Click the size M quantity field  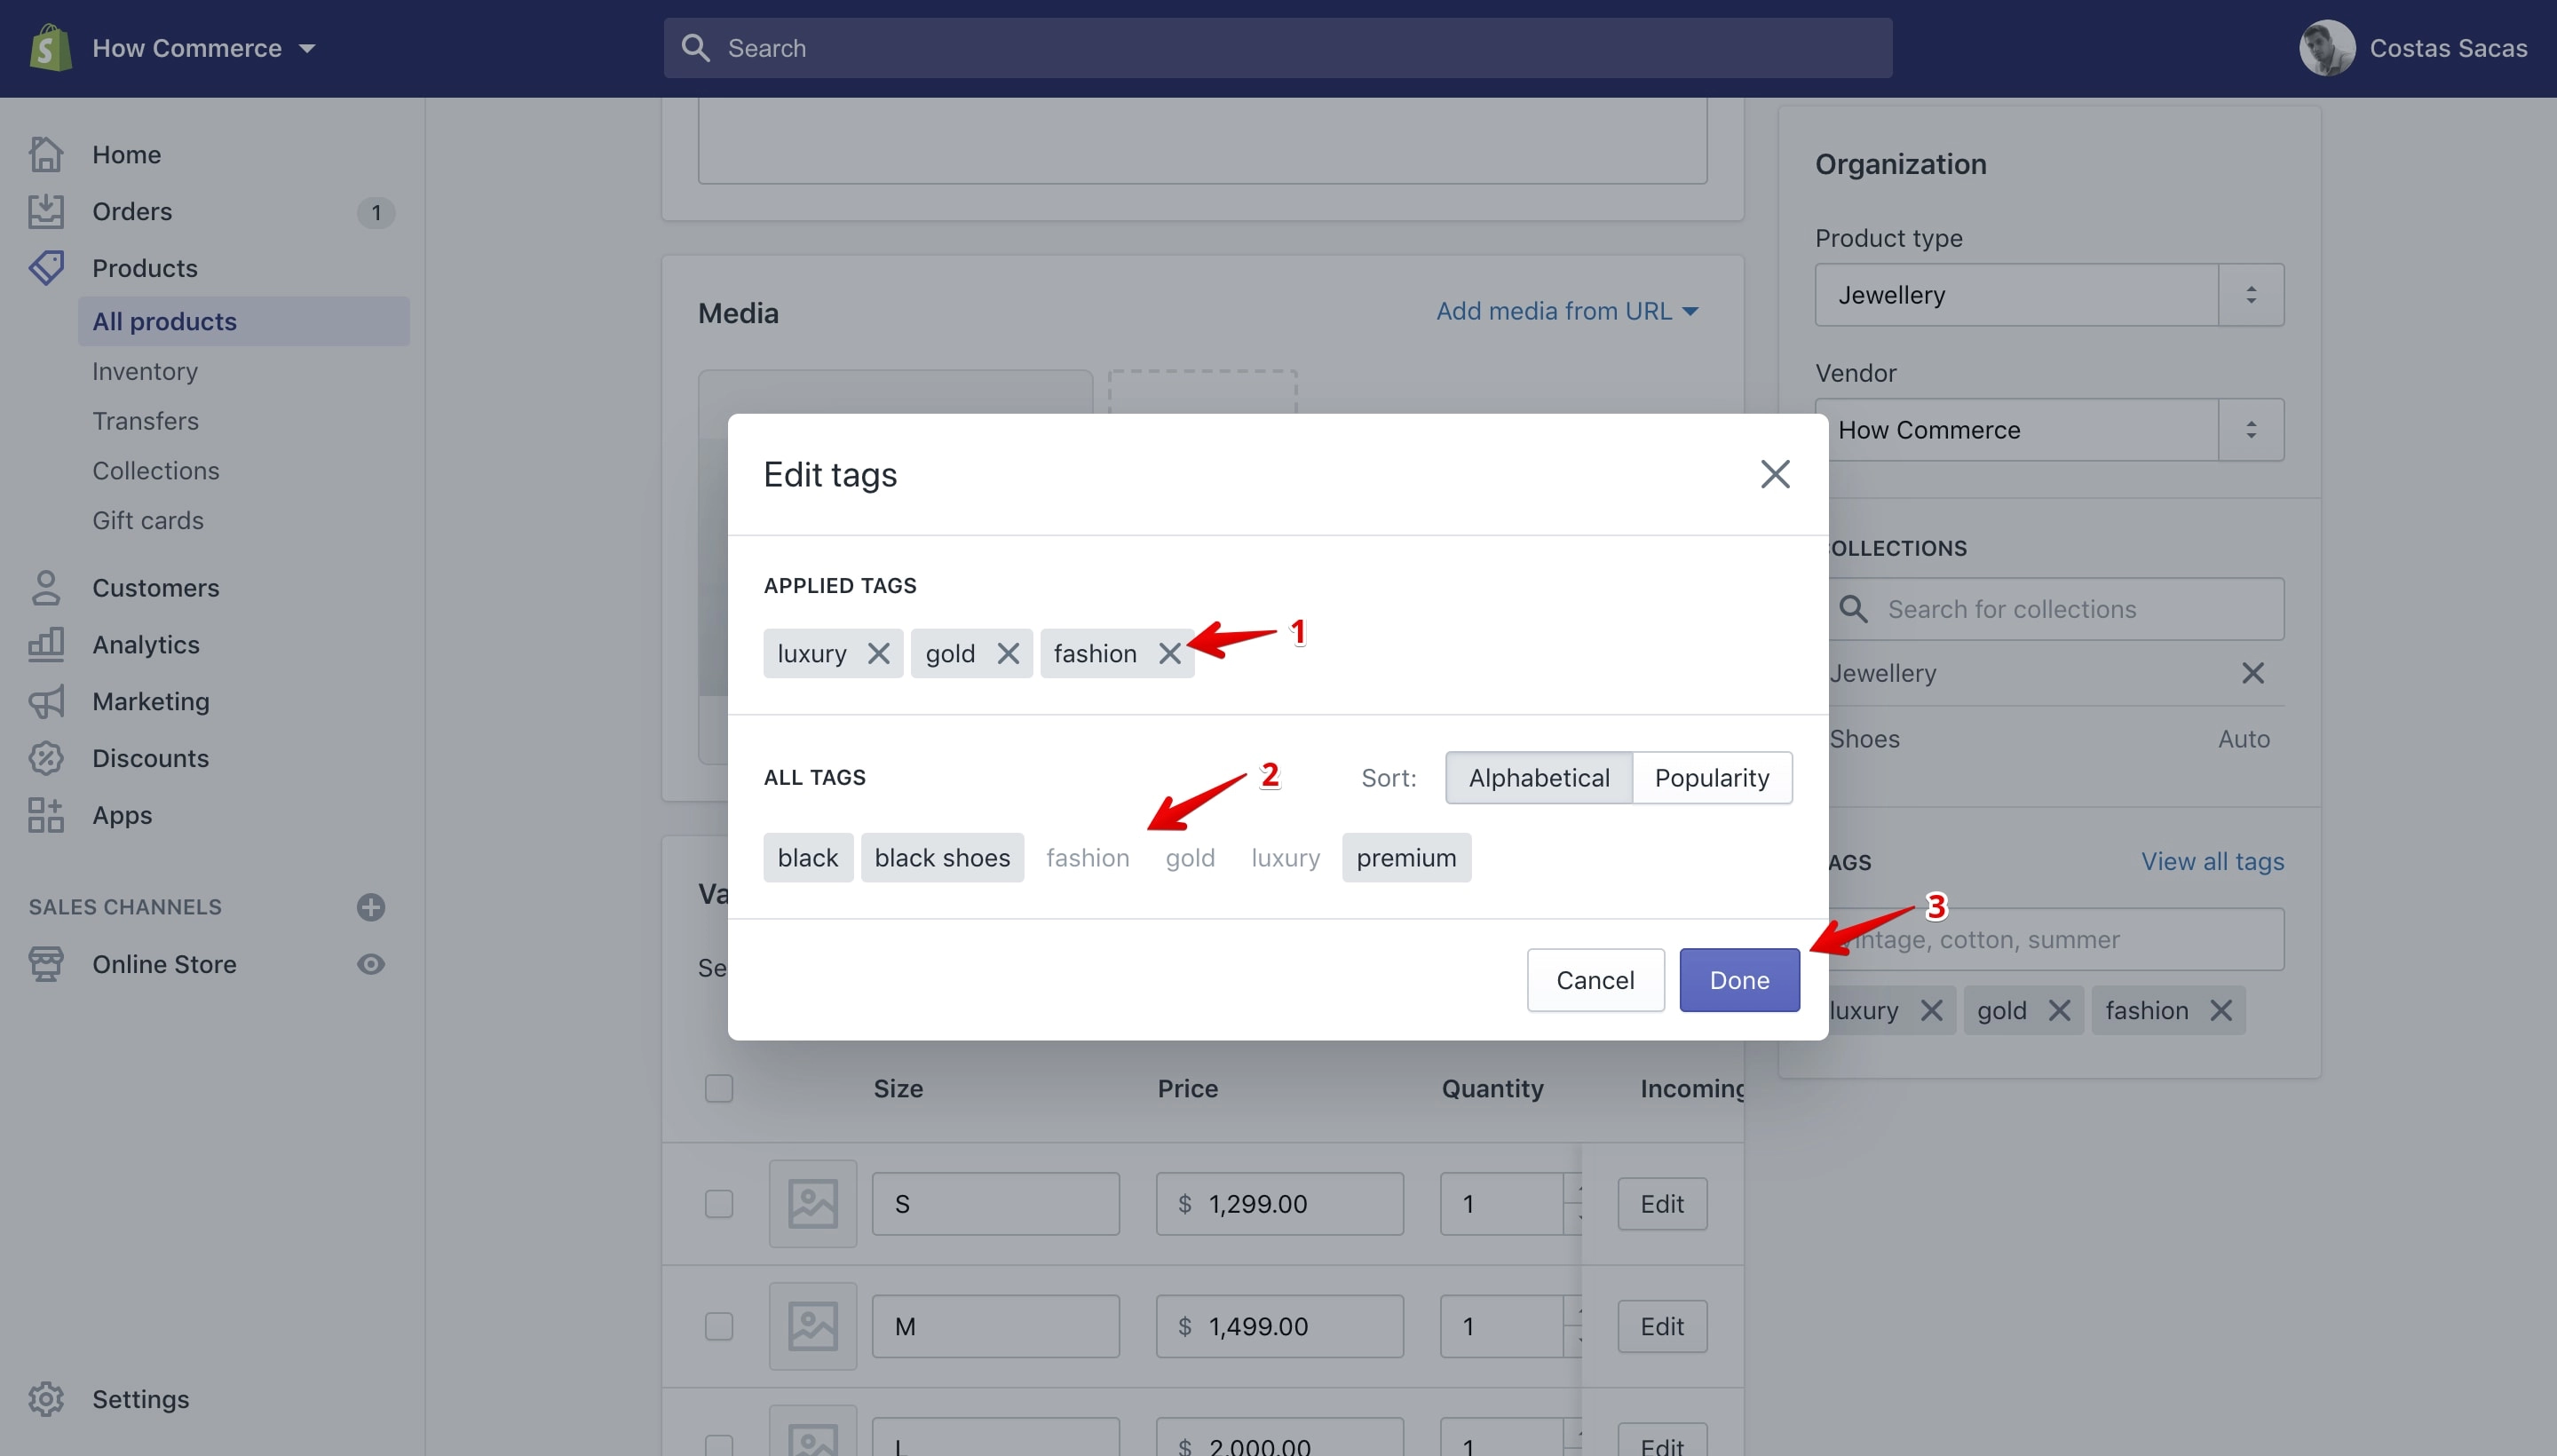(1502, 1326)
